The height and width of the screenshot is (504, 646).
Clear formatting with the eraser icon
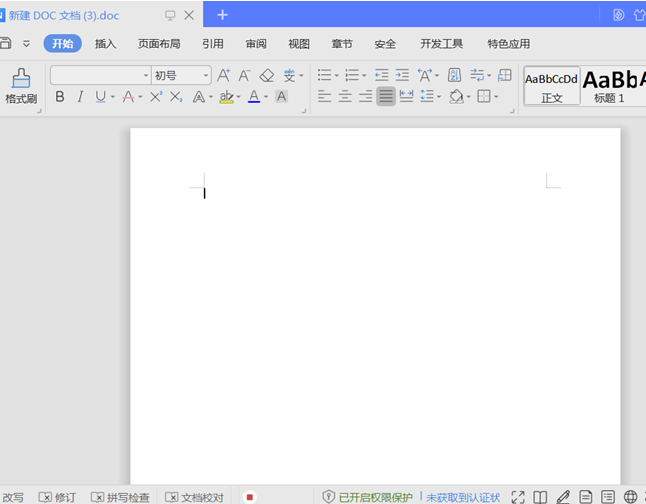pos(267,75)
